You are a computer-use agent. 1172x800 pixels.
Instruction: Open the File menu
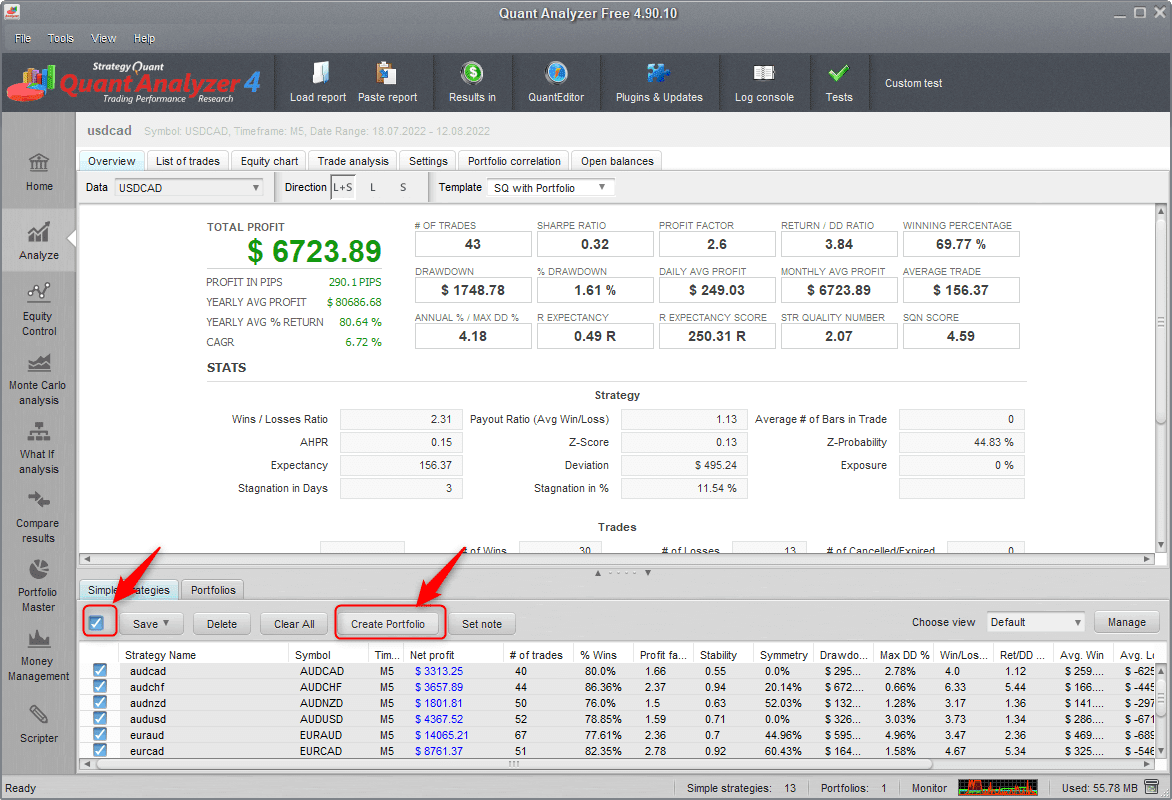(x=23, y=38)
